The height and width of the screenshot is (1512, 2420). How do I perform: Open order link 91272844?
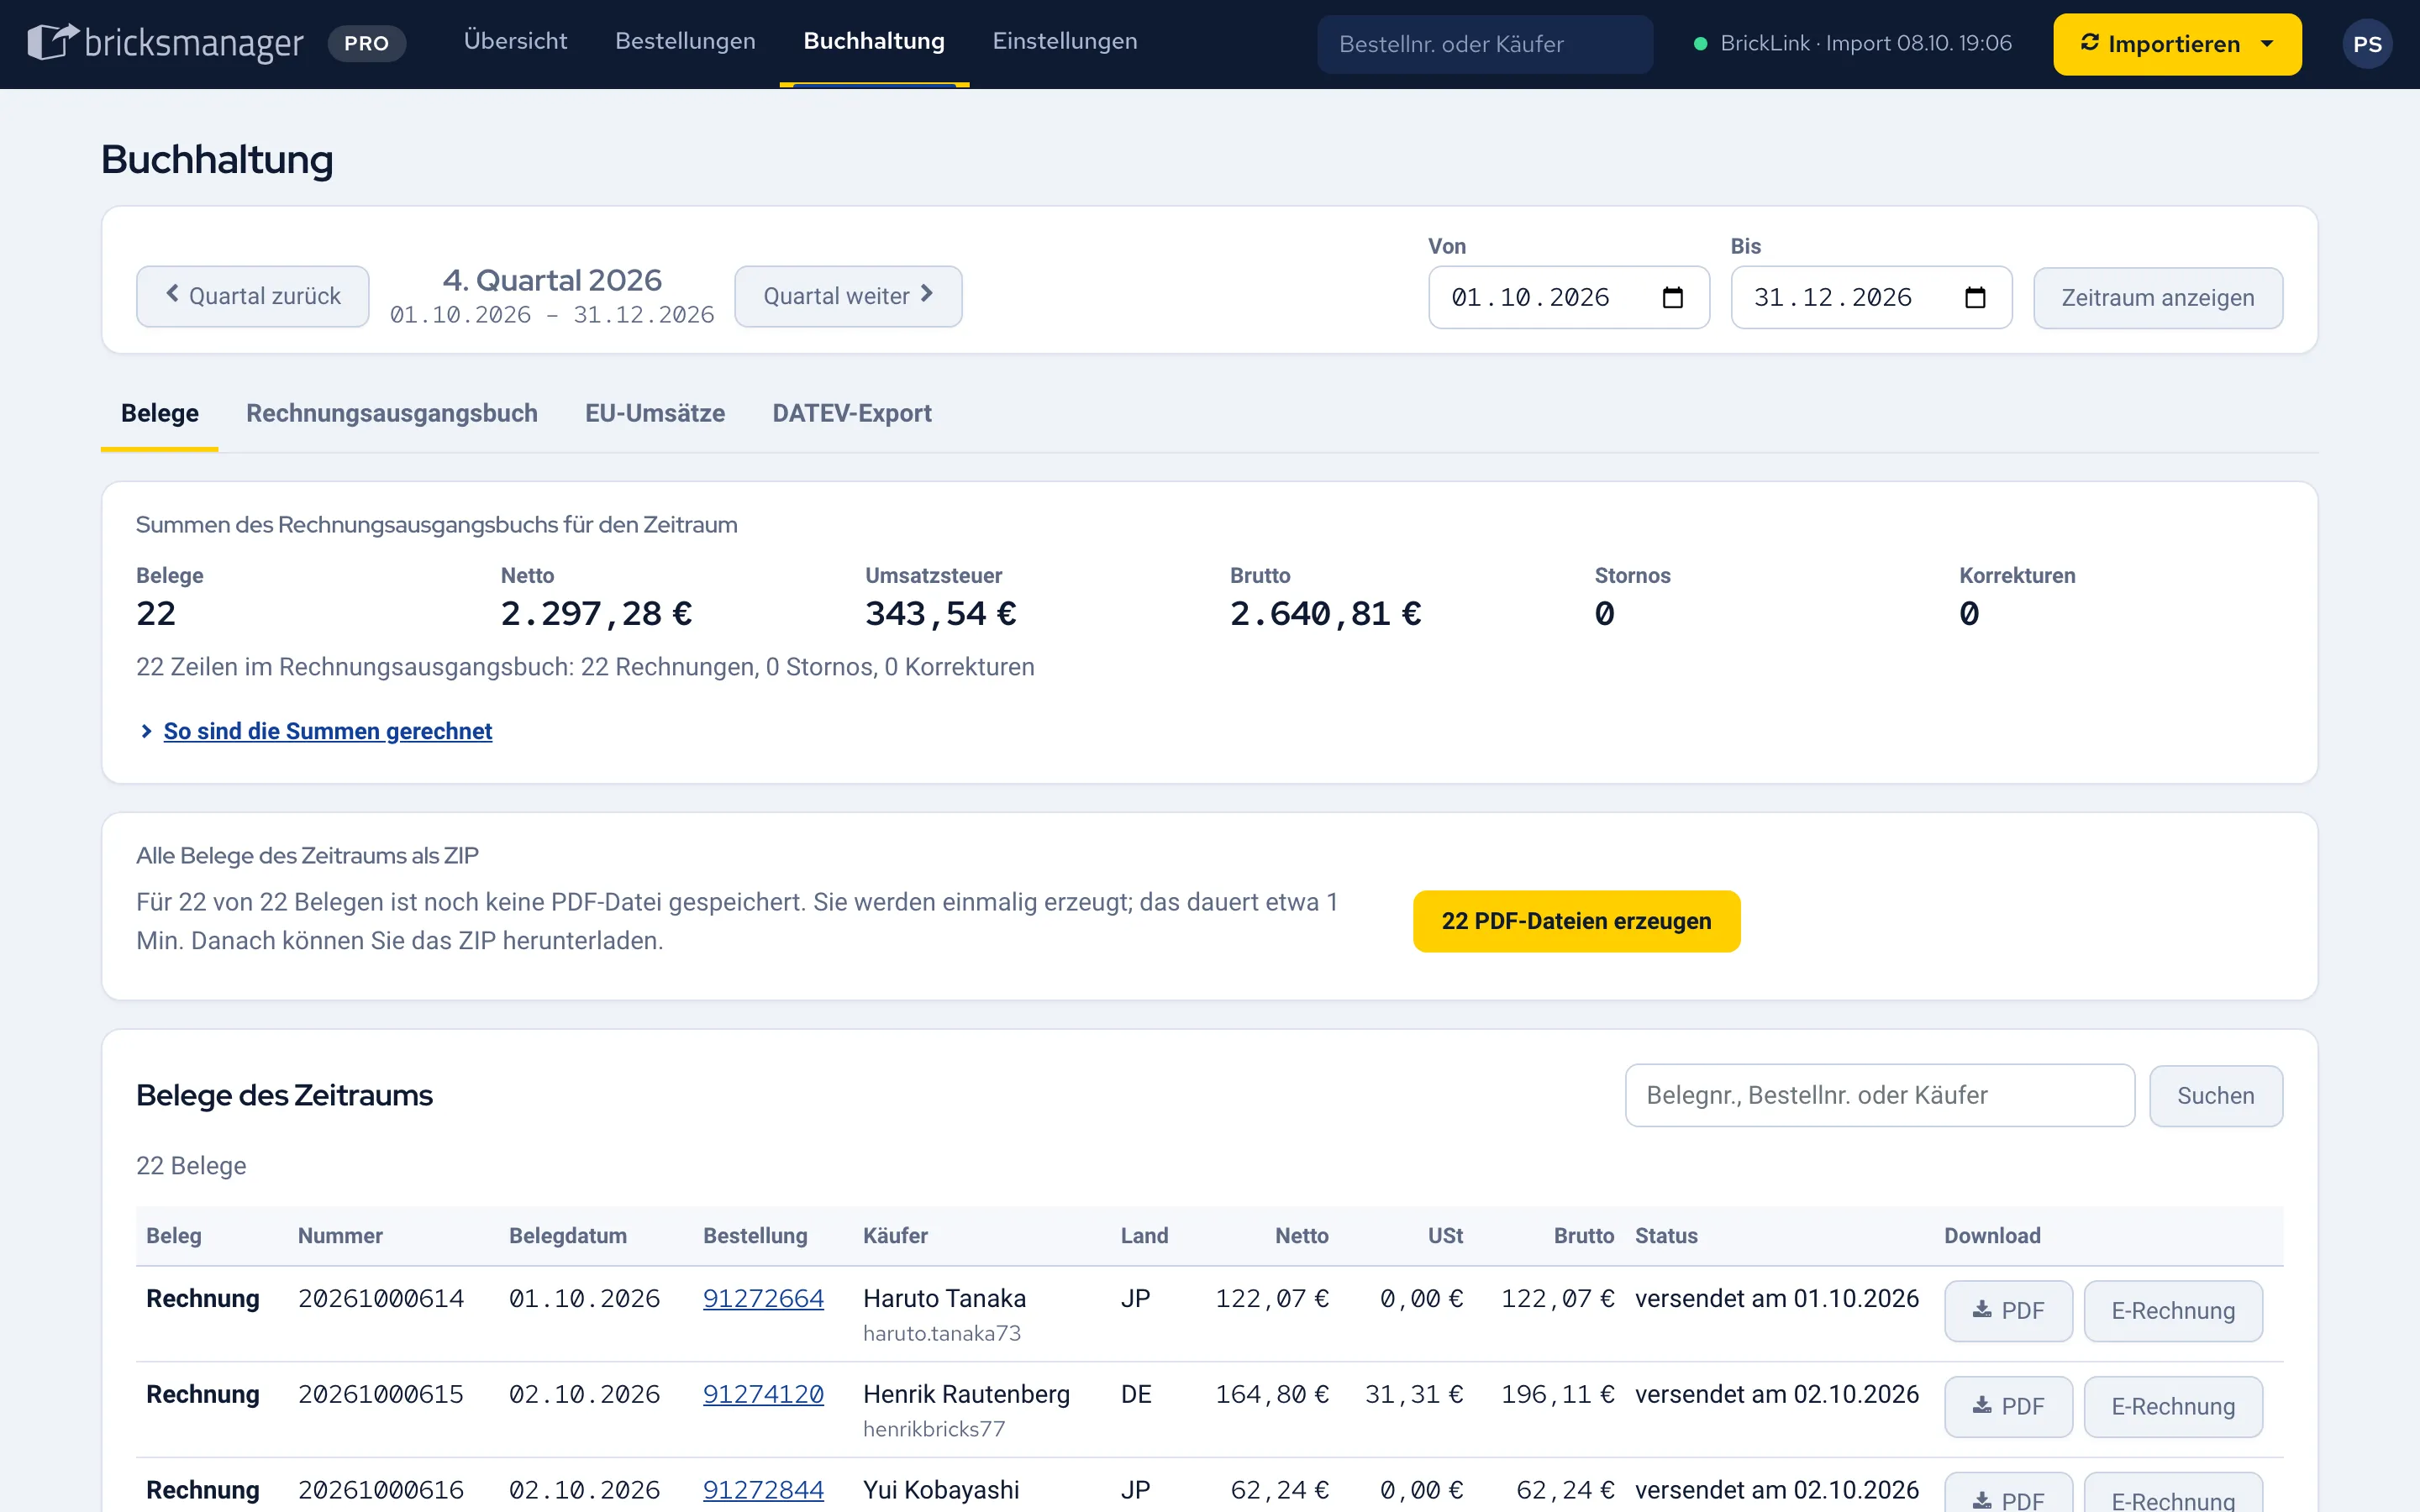click(763, 1490)
